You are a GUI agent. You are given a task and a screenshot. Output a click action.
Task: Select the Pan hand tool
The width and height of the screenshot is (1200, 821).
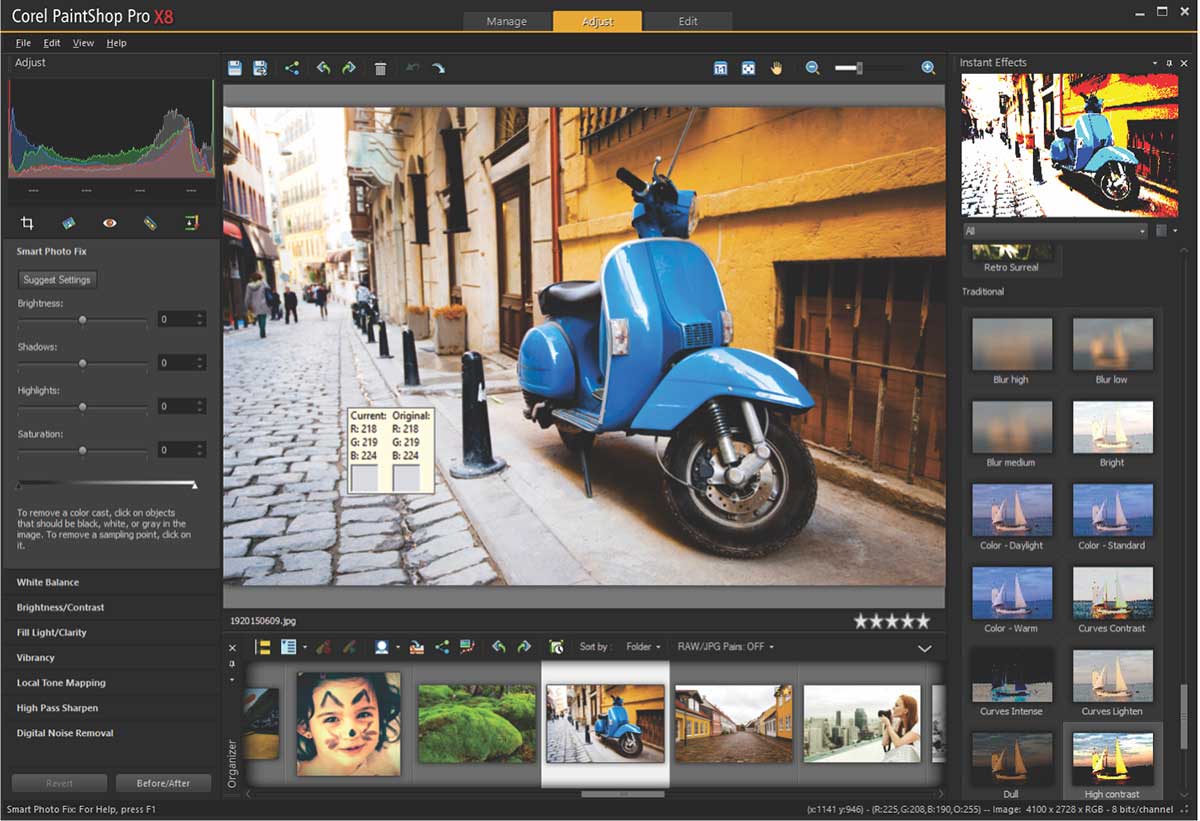pyautogui.click(x=776, y=68)
